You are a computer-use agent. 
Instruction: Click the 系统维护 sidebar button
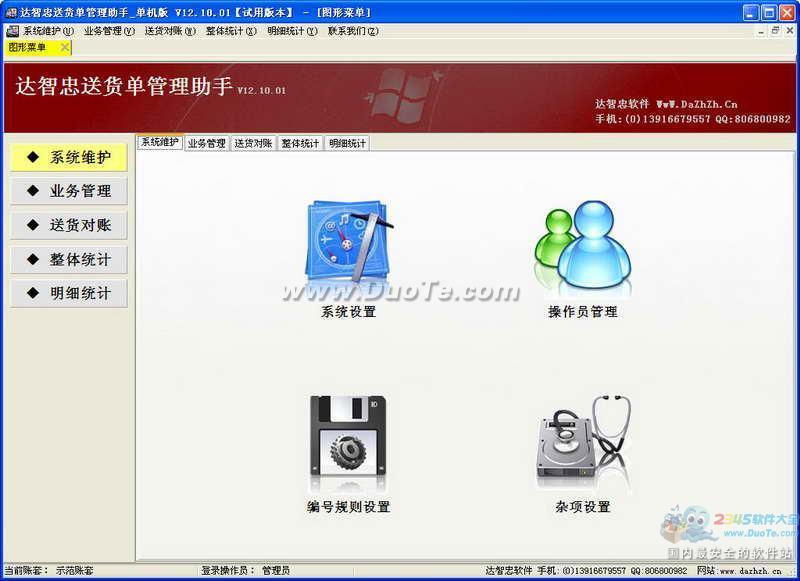(68, 157)
